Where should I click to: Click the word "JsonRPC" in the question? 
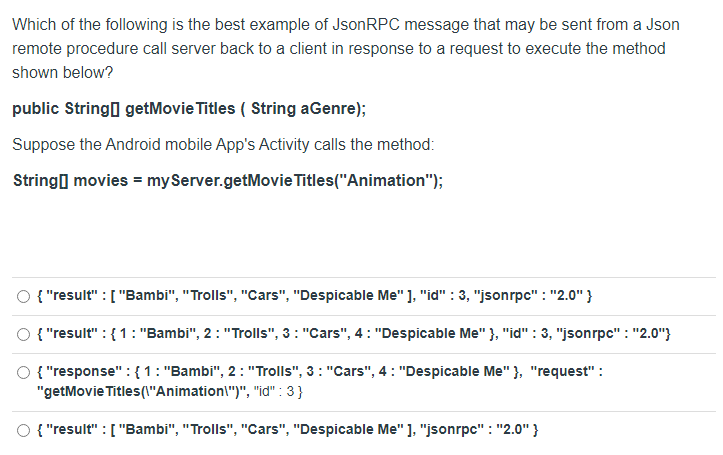(x=366, y=24)
